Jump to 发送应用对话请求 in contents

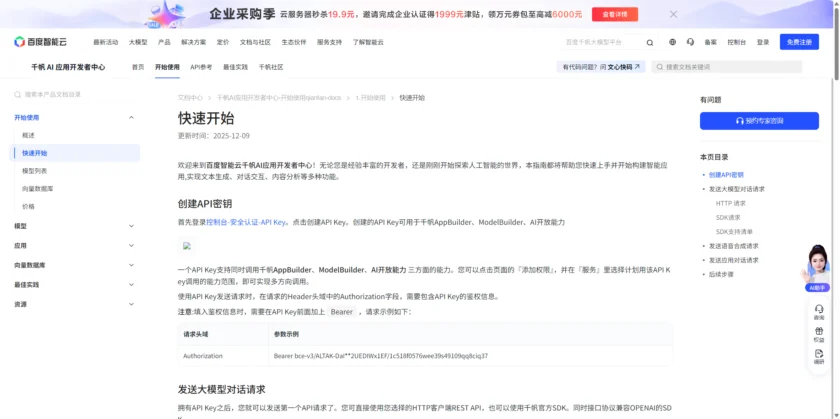click(x=733, y=260)
